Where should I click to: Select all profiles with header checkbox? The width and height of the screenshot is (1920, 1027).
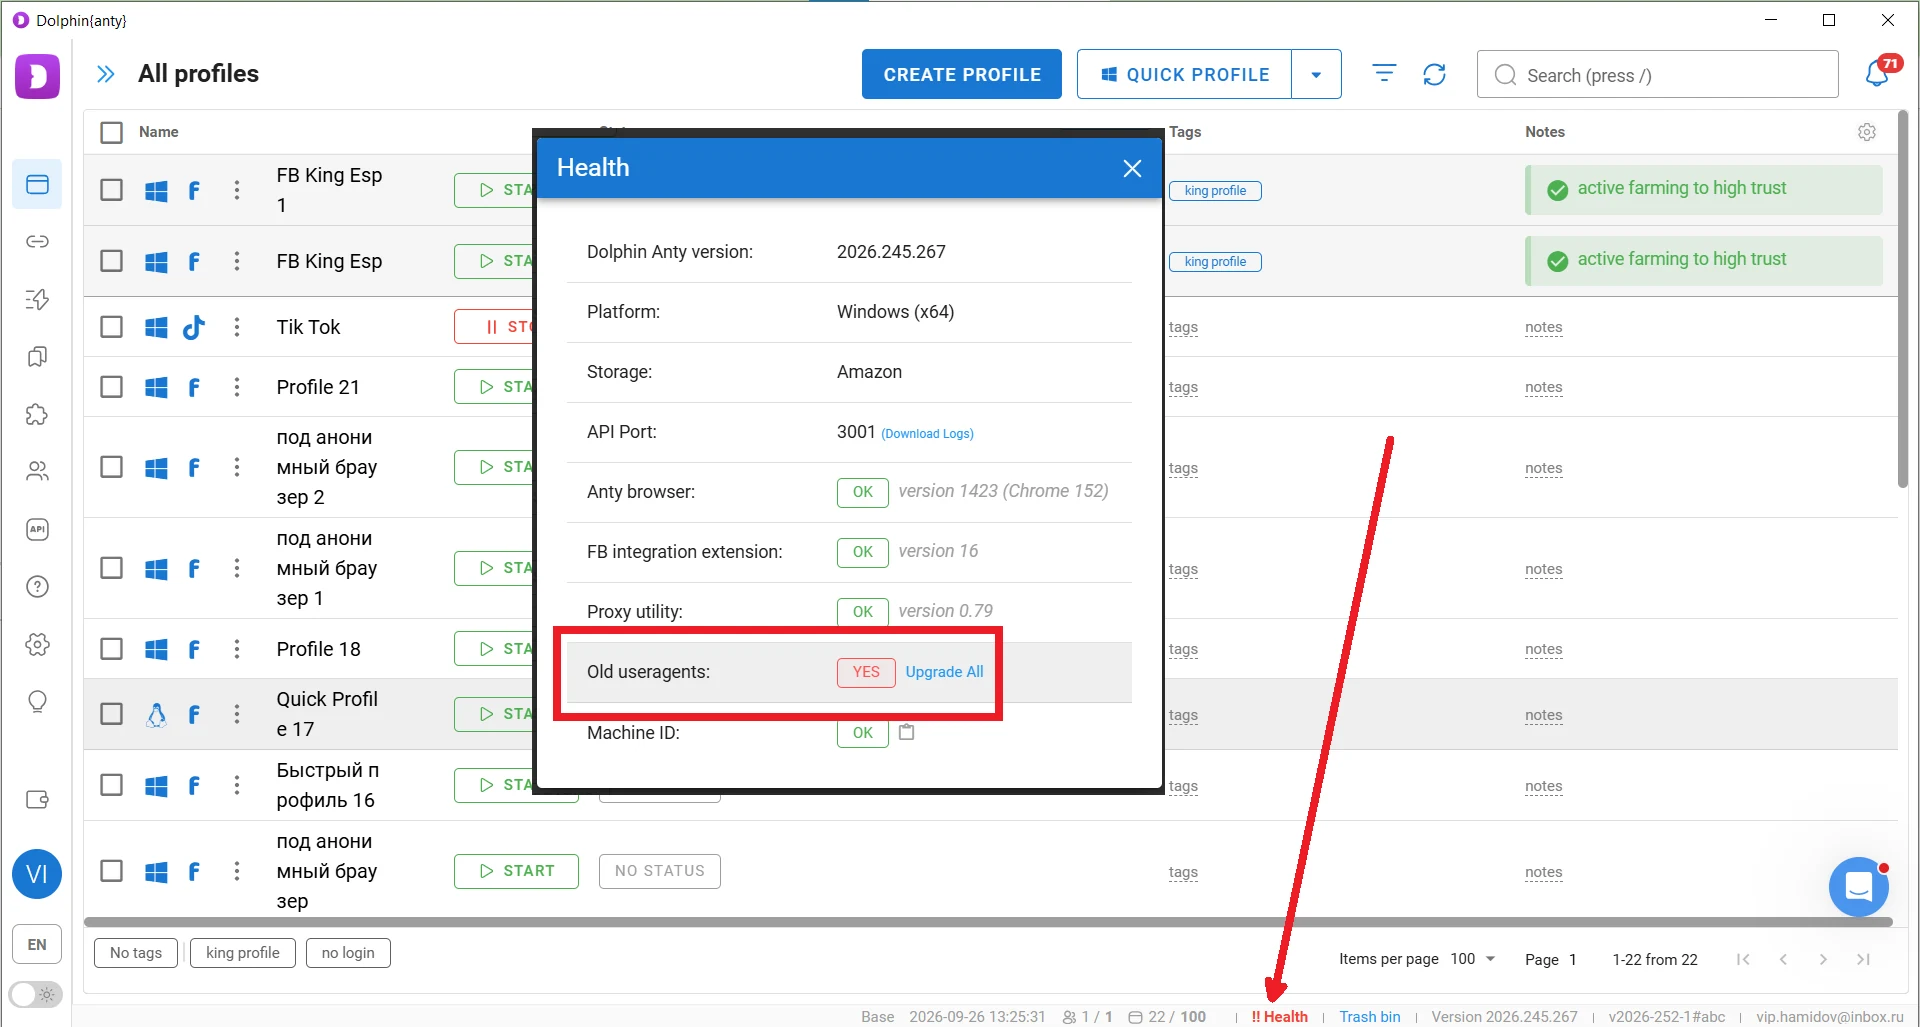pyautogui.click(x=112, y=132)
